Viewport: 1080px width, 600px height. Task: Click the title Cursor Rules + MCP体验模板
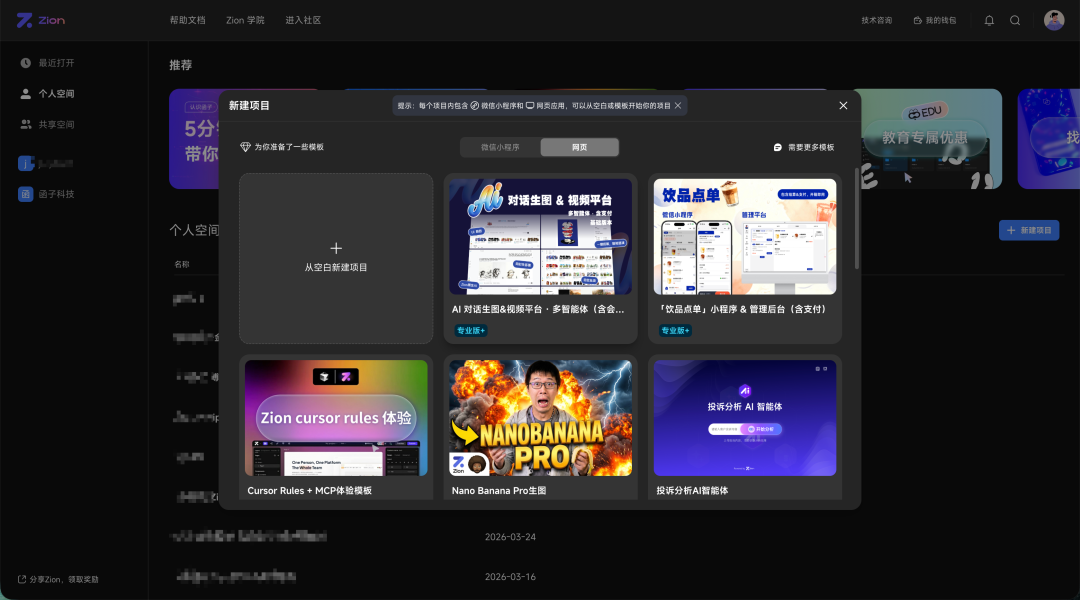tap(309, 490)
